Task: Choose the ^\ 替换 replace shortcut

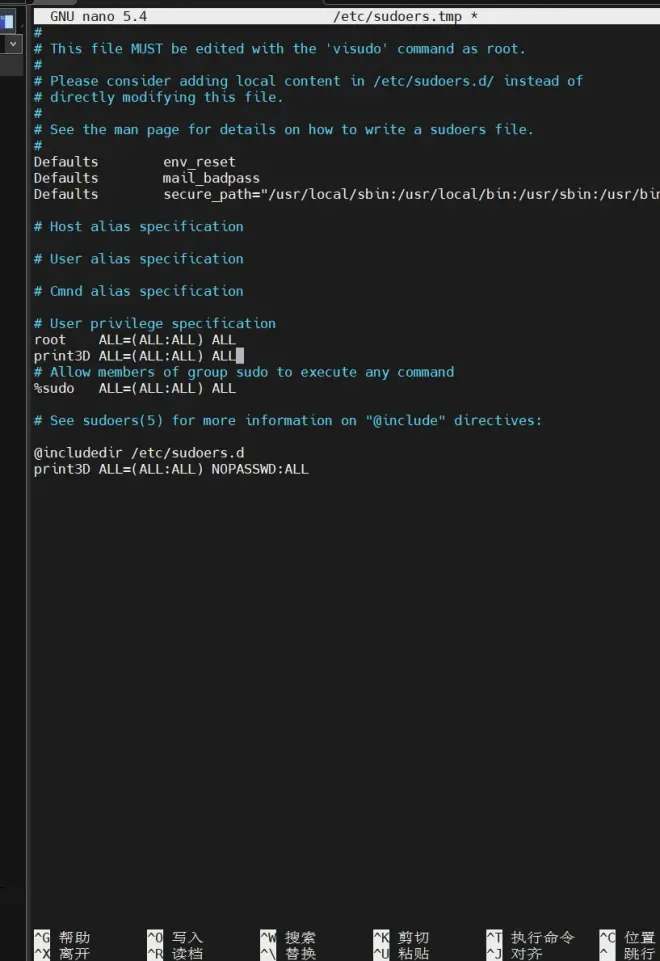Action: pos(288,953)
